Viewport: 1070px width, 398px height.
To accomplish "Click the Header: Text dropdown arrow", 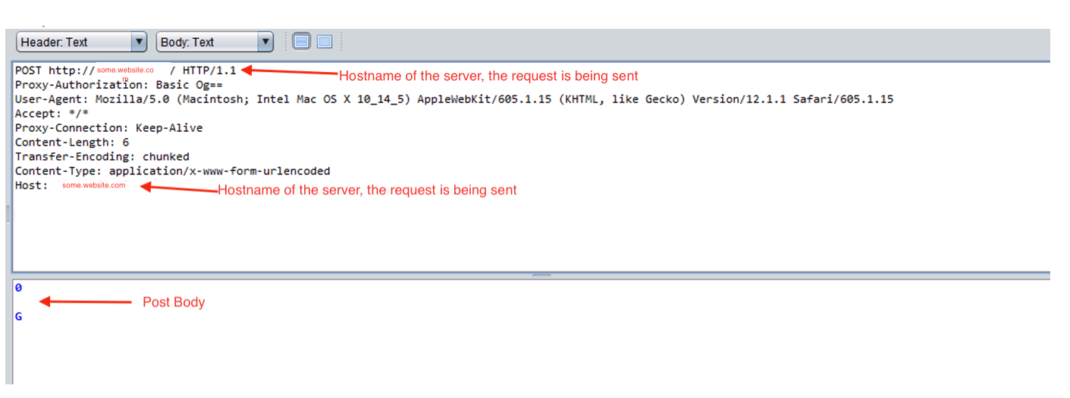I will tap(139, 42).
